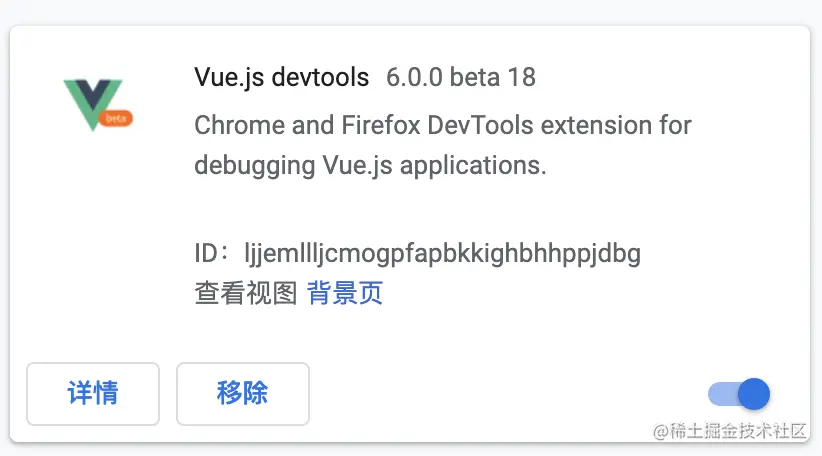Open the 背景页 background page link
The image size is (822, 456).
(x=344, y=292)
